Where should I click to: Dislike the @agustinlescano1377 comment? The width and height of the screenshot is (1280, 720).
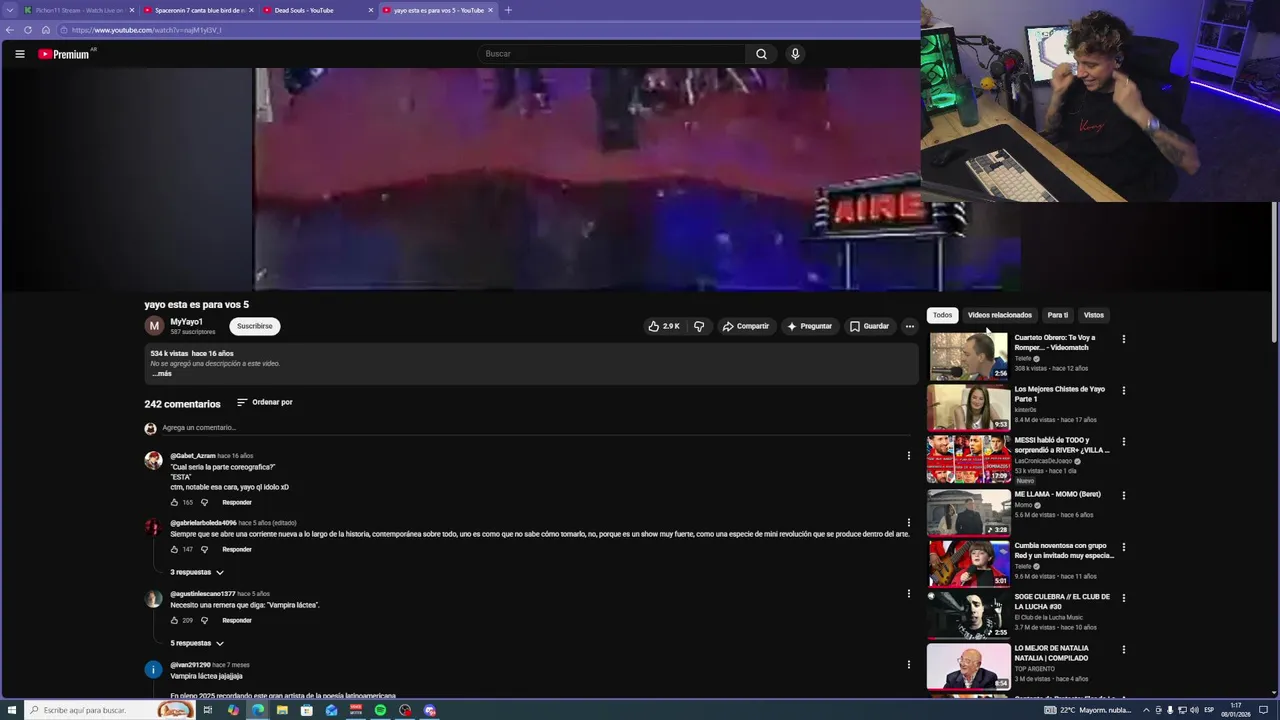(x=204, y=620)
